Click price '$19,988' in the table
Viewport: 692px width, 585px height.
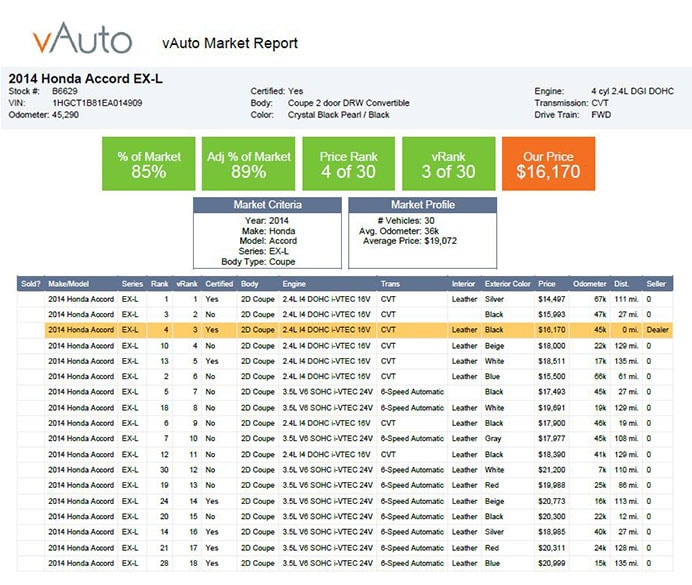pos(552,485)
